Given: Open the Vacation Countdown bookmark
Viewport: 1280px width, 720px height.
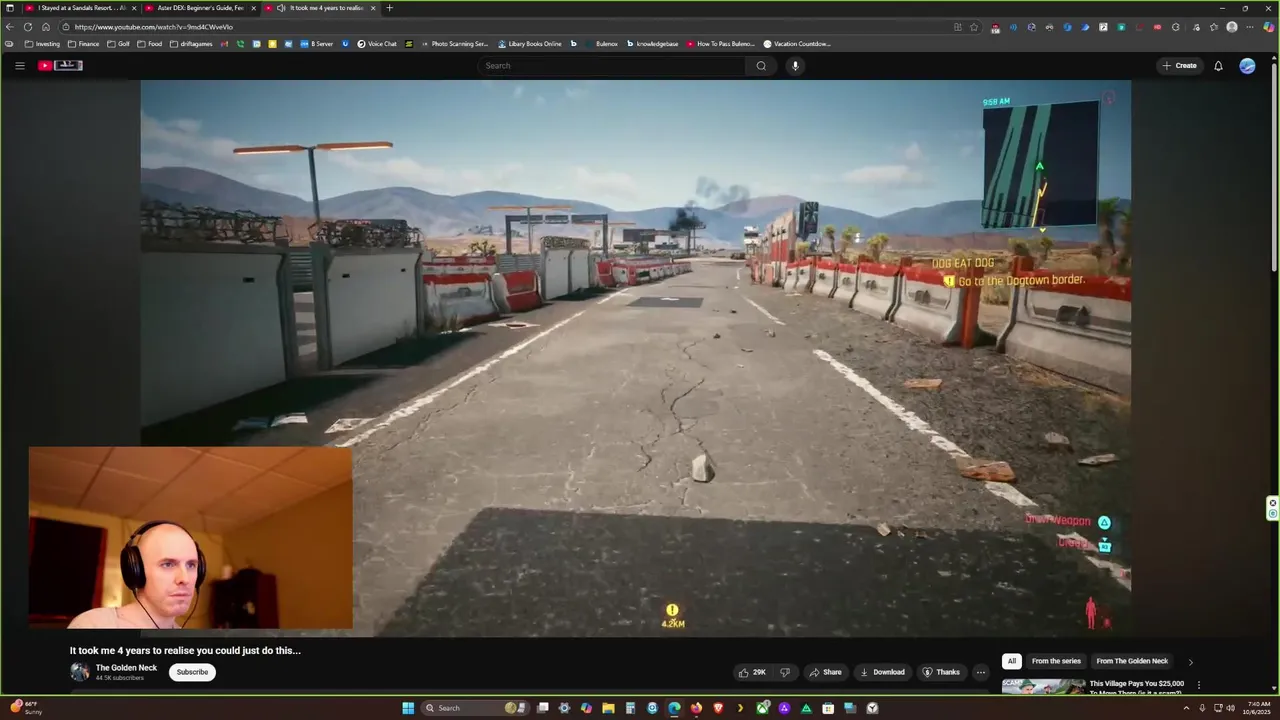Looking at the screenshot, I should click(x=797, y=44).
